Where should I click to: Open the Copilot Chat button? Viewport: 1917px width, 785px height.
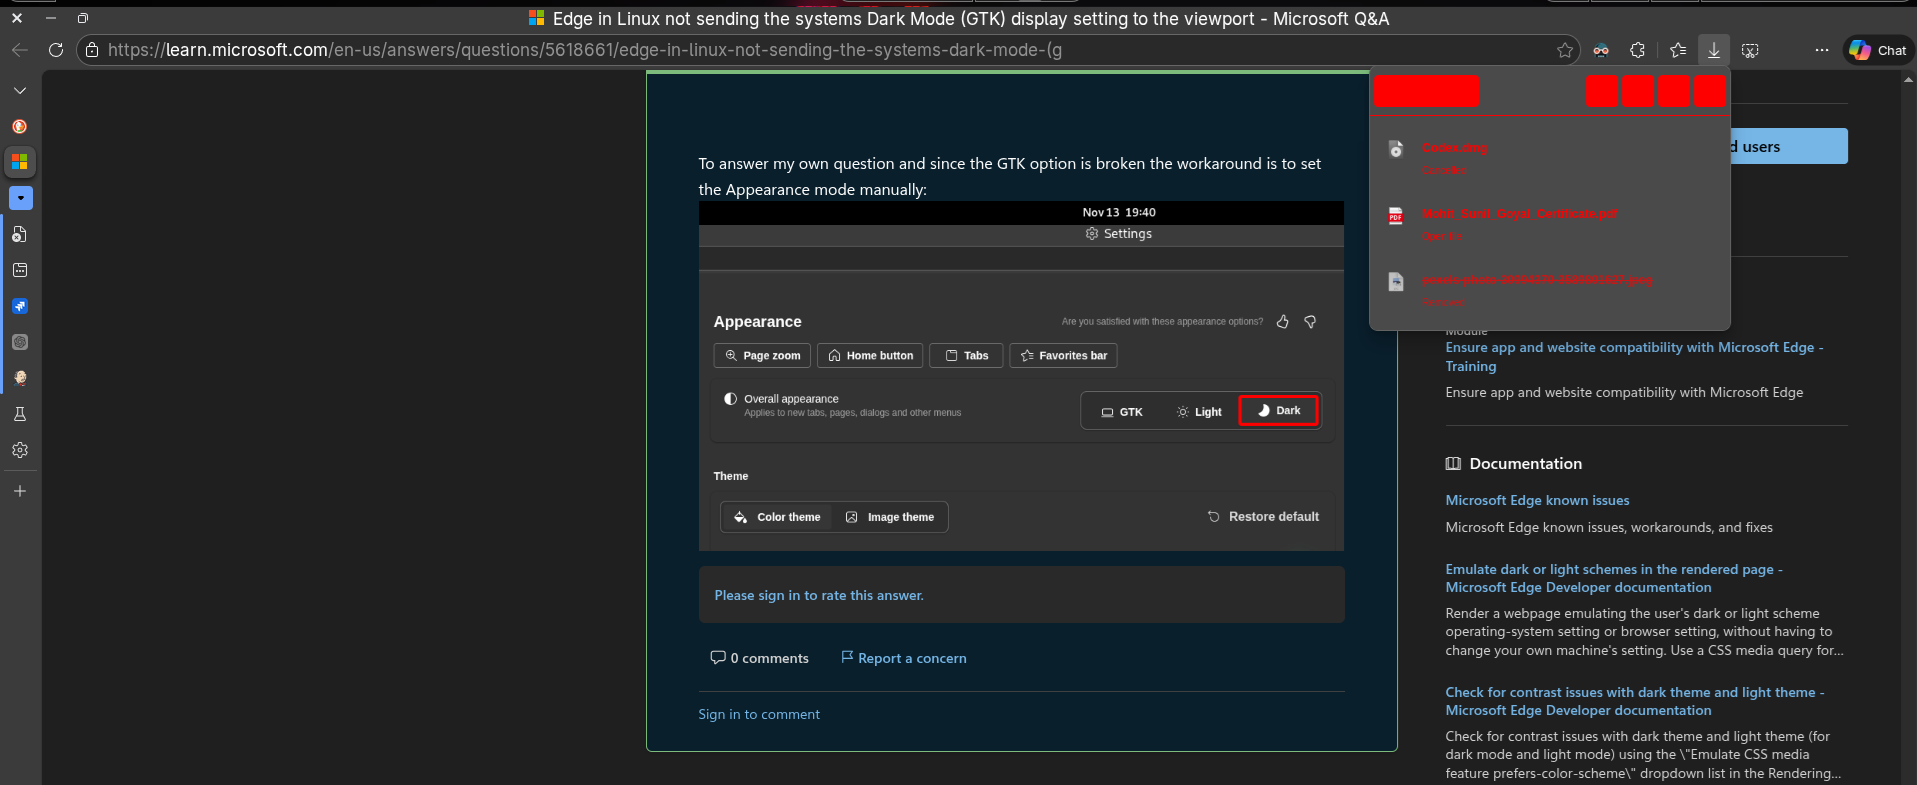(x=1878, y=50)
